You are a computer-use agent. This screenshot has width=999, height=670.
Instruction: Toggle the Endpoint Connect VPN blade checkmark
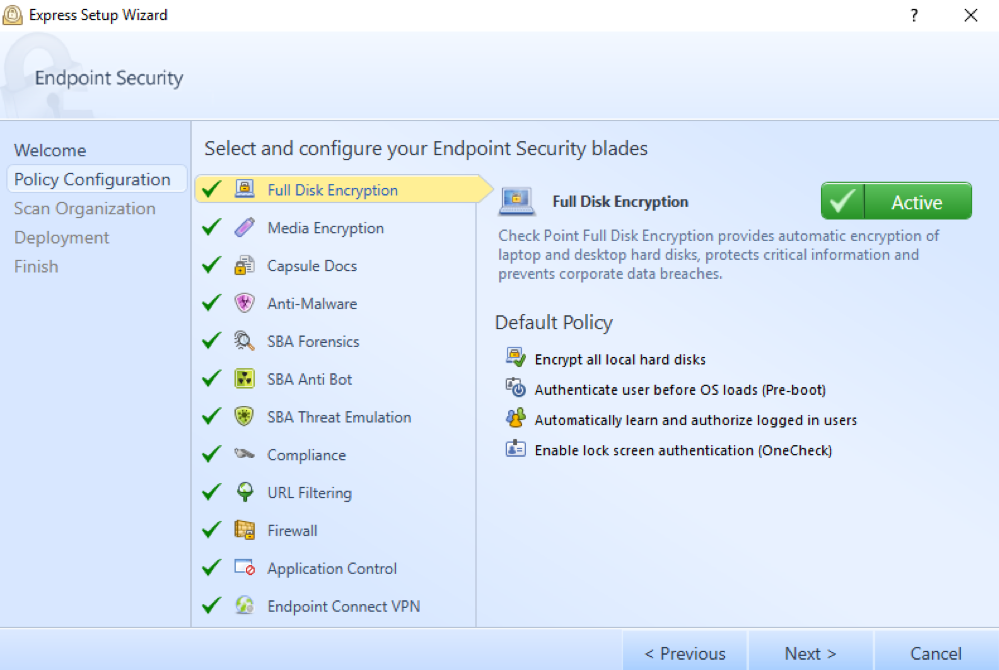click(212, 605)
